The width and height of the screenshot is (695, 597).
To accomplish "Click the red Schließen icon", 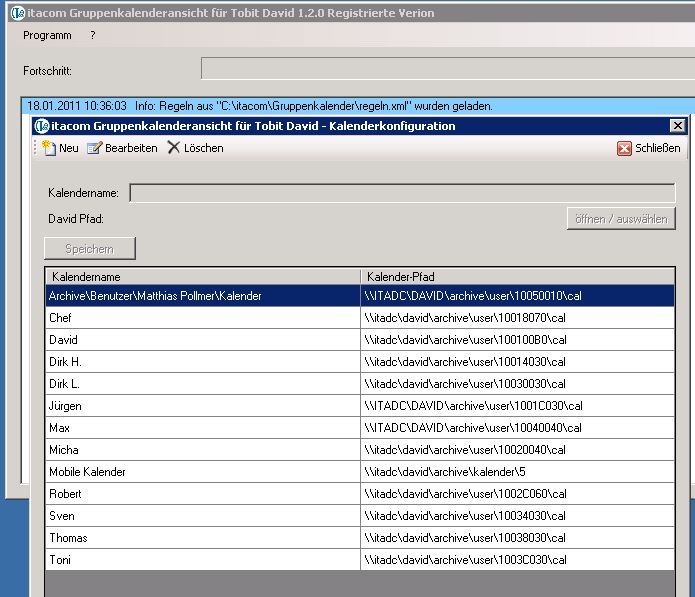I will pos(624,148).
